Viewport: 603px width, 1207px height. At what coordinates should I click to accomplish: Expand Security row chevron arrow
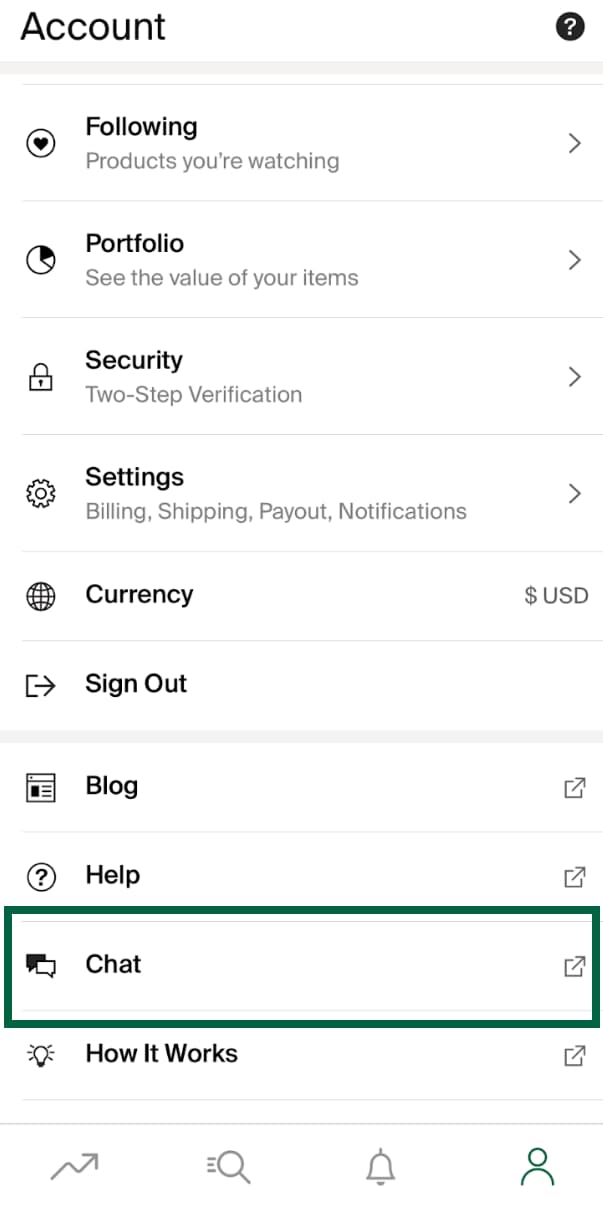coord(574,377)
